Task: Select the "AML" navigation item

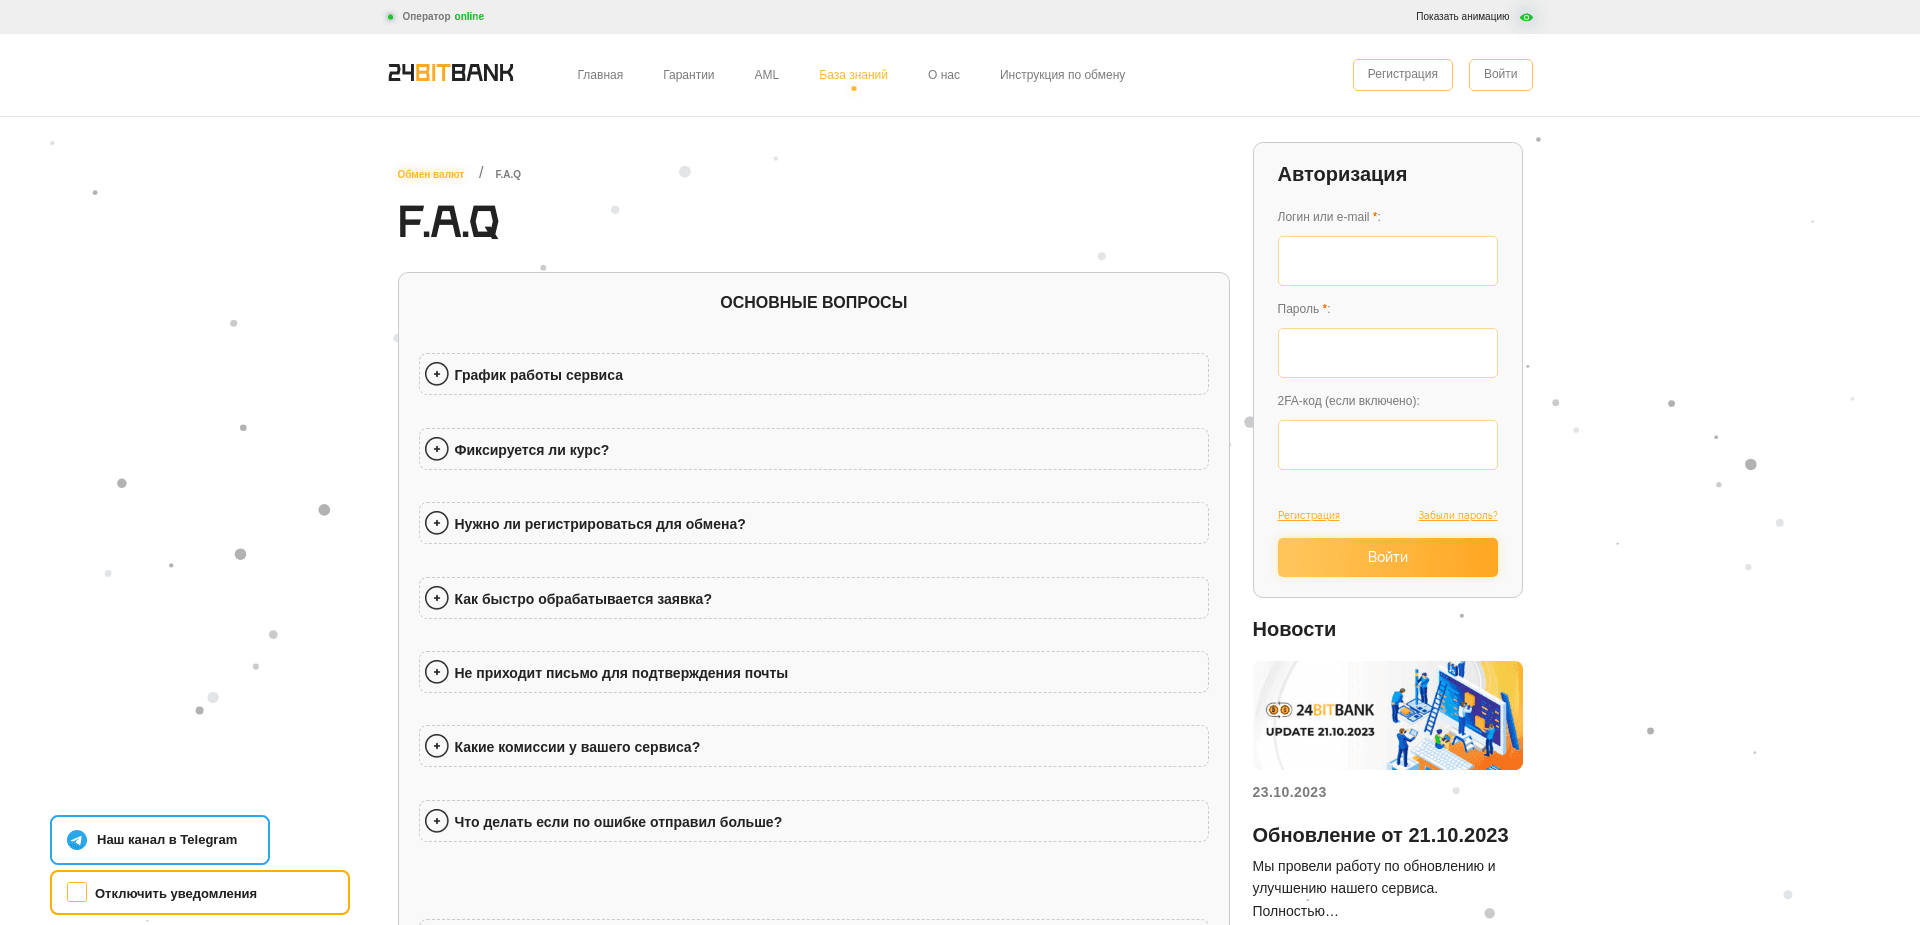Action: point(766,74)
